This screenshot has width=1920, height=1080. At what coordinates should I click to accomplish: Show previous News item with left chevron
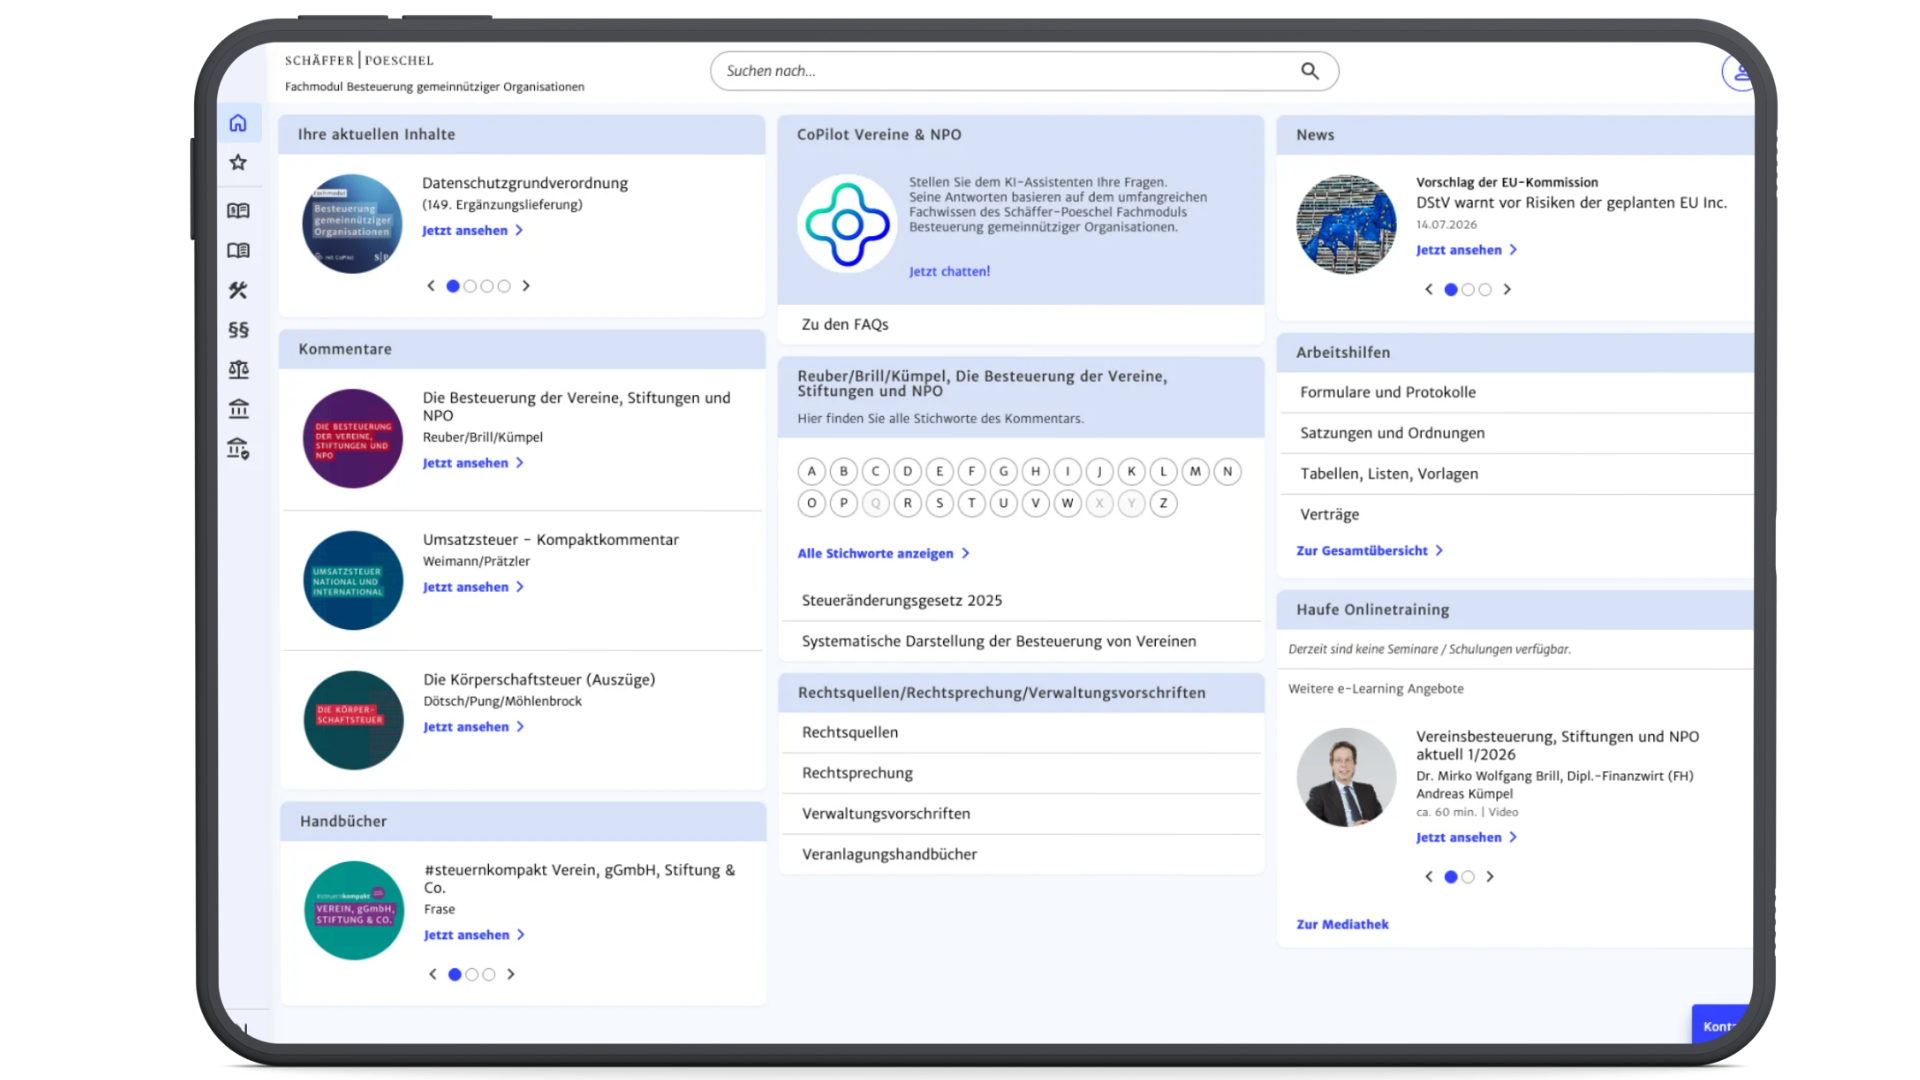[1429, 290]
